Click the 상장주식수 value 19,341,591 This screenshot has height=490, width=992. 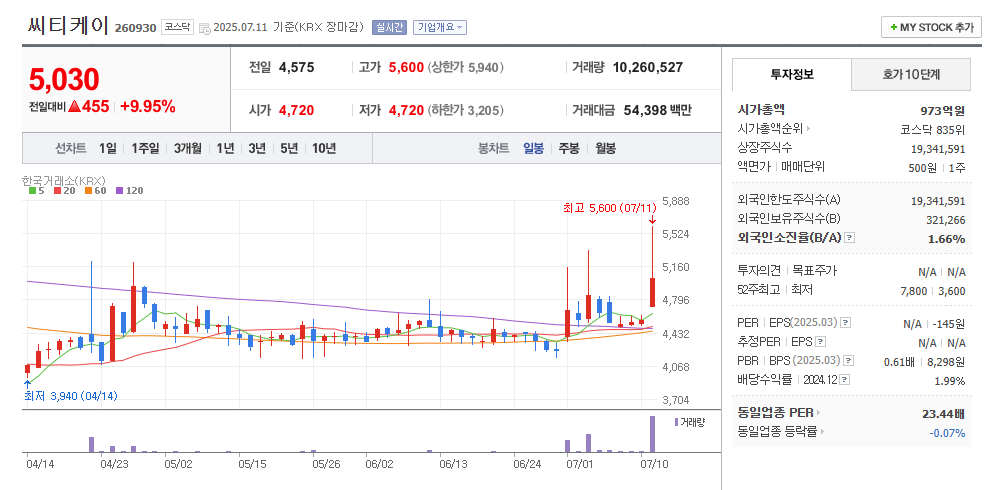[938, 149]
